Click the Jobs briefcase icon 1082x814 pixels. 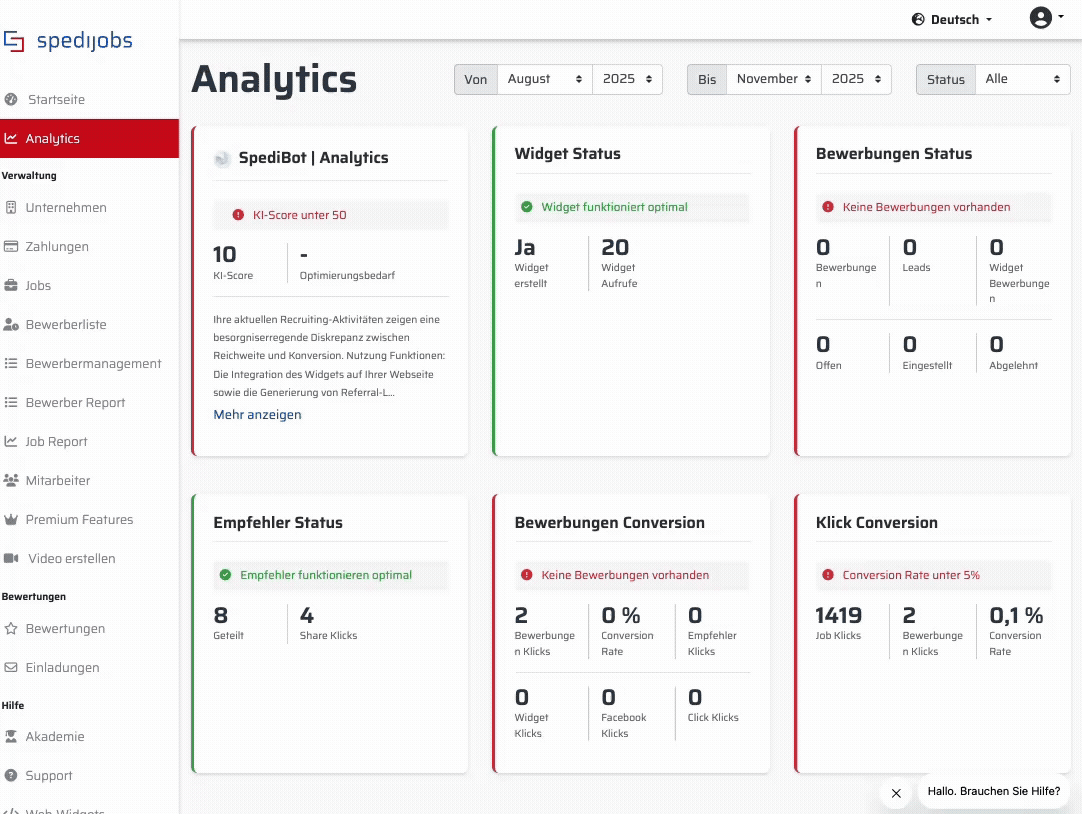click(x=11, y=286)
